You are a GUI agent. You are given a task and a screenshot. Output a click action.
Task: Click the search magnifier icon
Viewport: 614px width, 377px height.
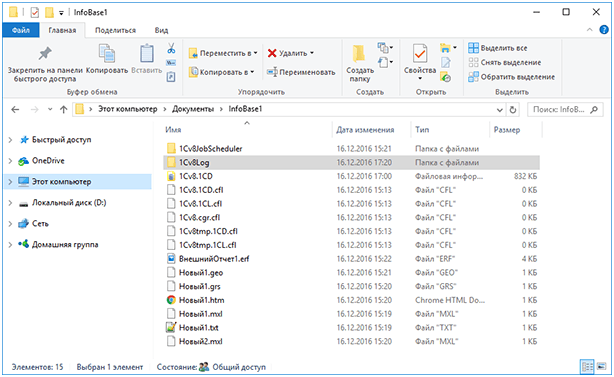(x=594, y=110)
